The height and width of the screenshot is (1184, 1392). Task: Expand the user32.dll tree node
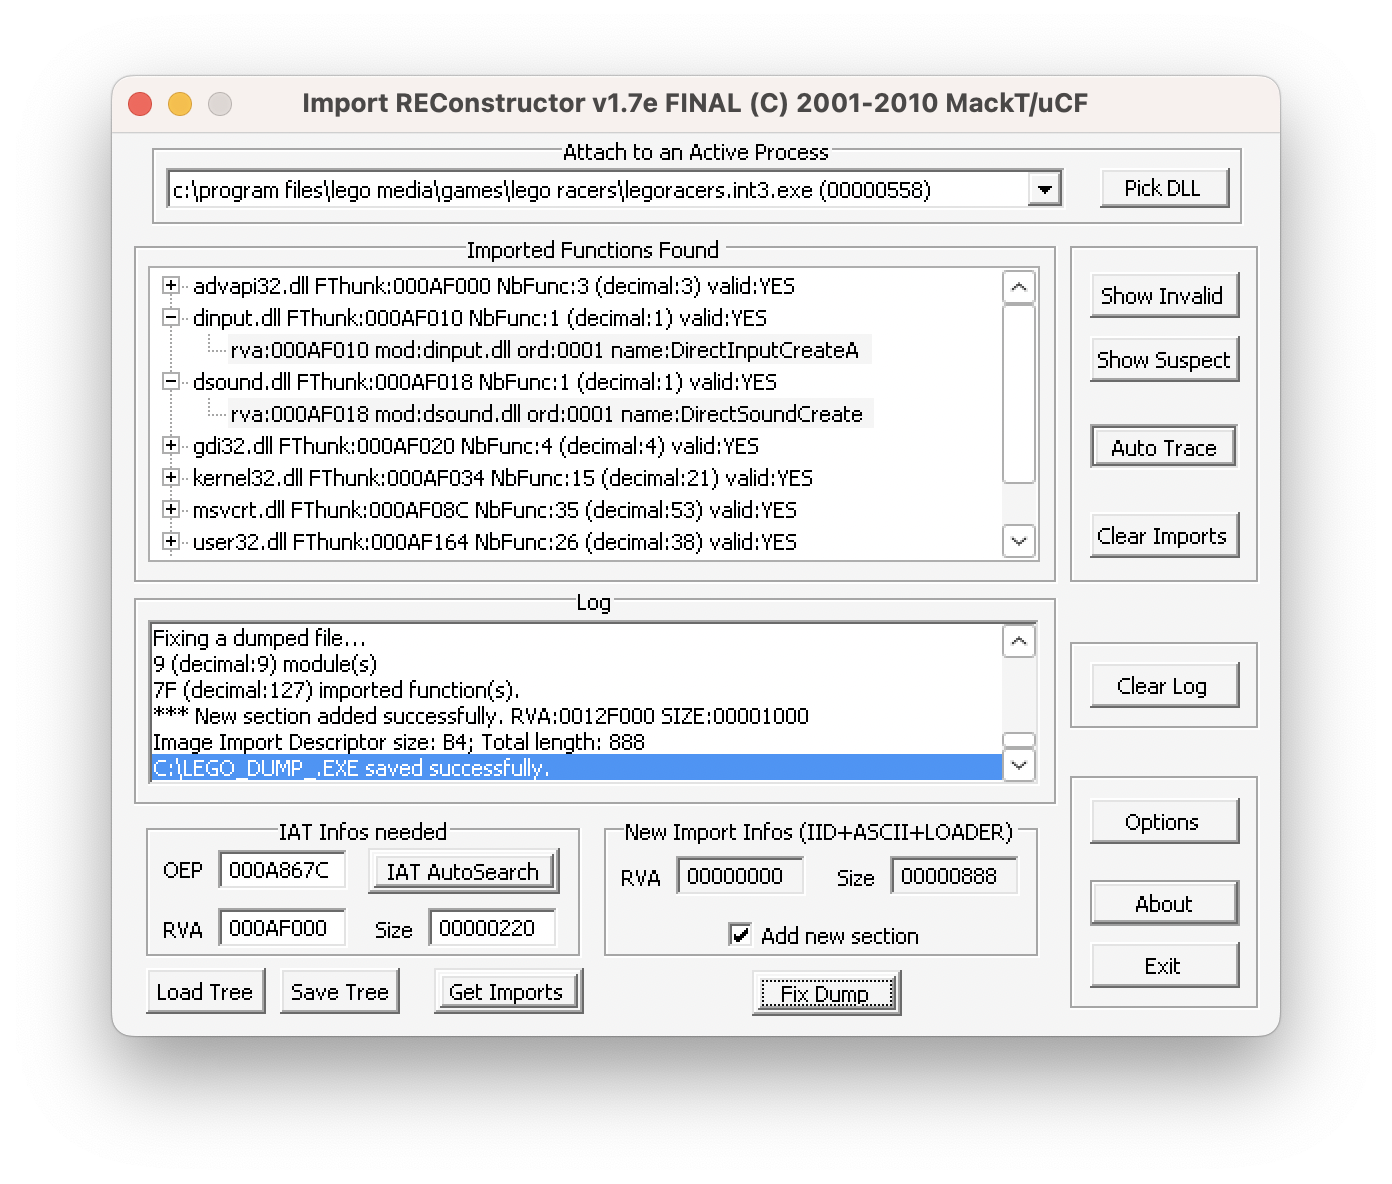[x=171, y=542]
